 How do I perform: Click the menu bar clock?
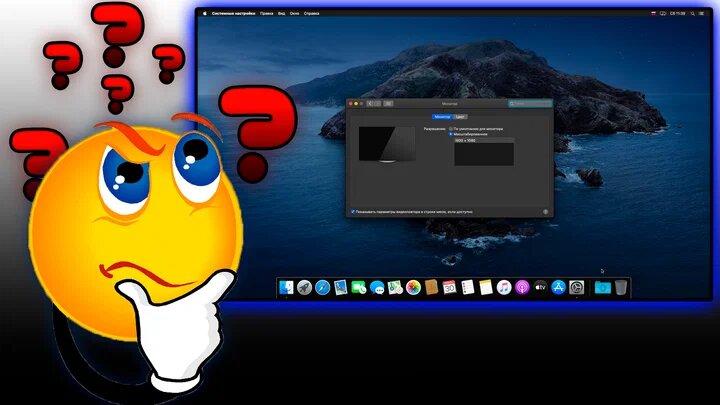678,13
